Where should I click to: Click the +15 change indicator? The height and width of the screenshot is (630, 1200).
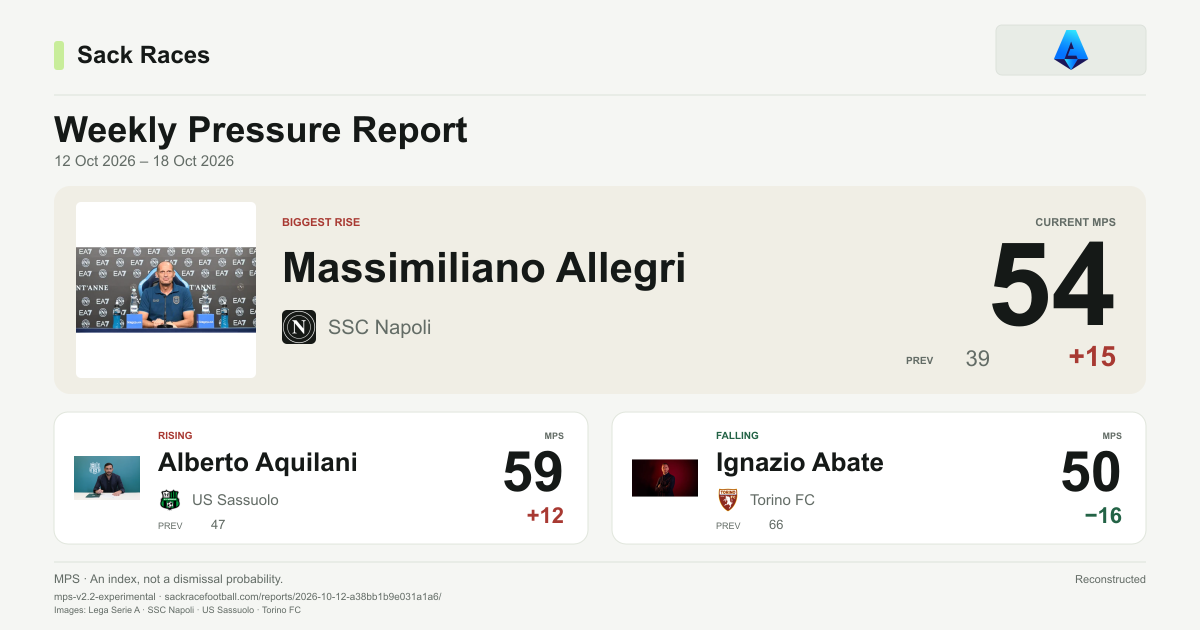(1092, 357)
